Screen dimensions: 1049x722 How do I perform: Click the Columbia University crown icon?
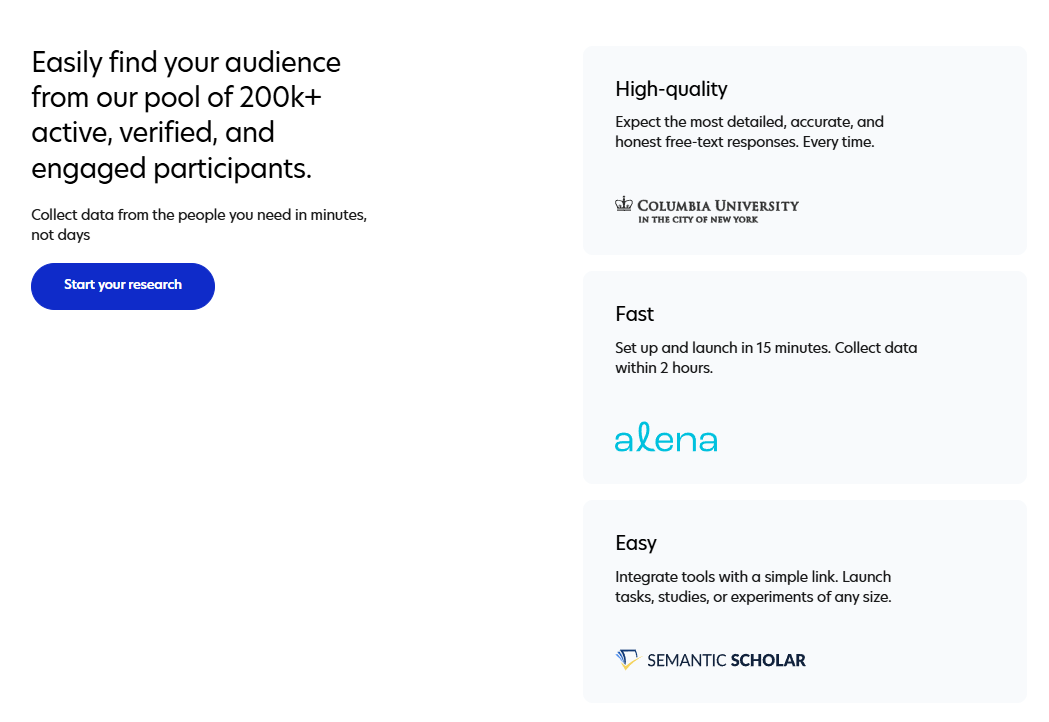624,203
